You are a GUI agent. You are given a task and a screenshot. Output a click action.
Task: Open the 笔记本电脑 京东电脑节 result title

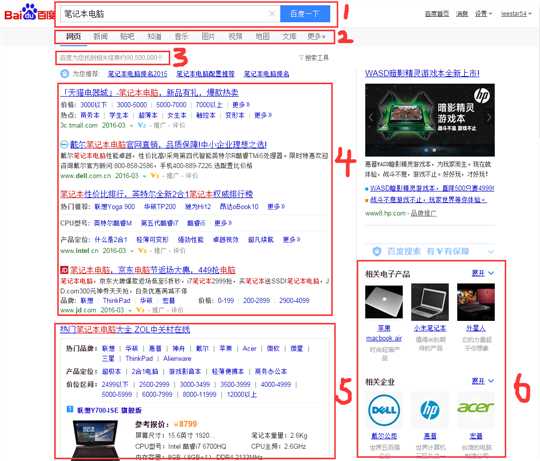pos(153,270)
